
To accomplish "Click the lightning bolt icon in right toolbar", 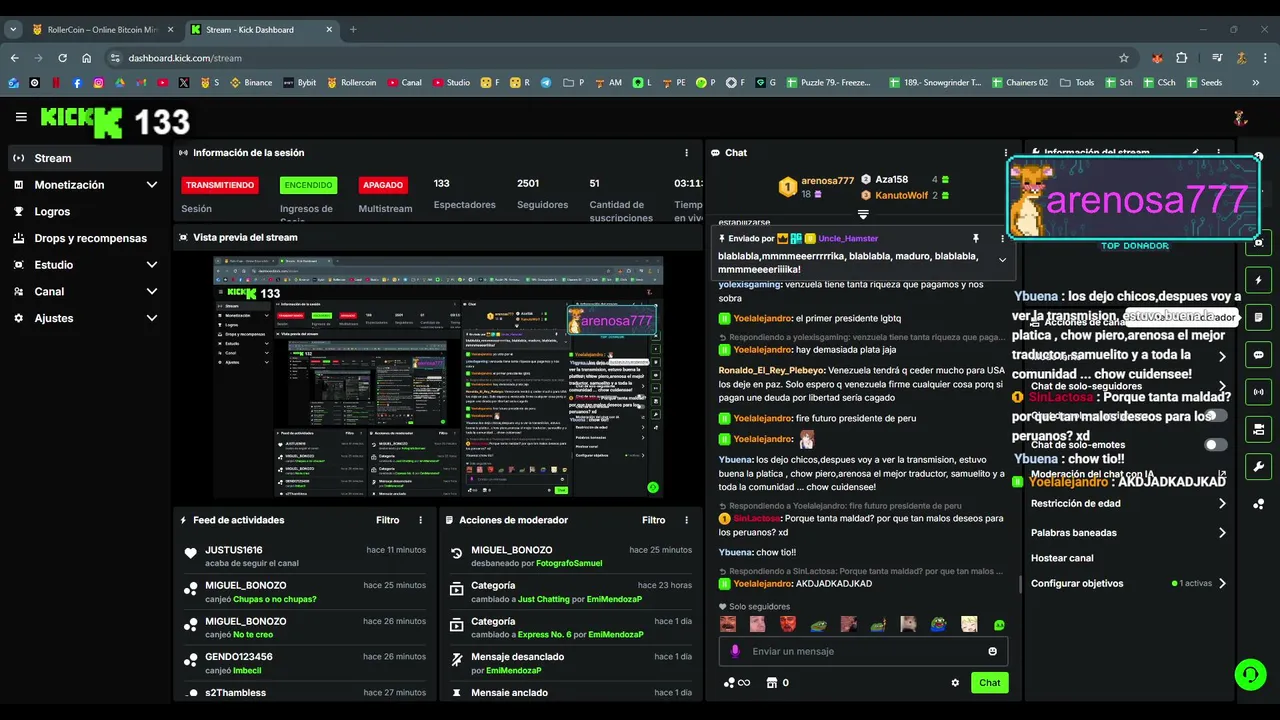I will [x=1258, y=281].
